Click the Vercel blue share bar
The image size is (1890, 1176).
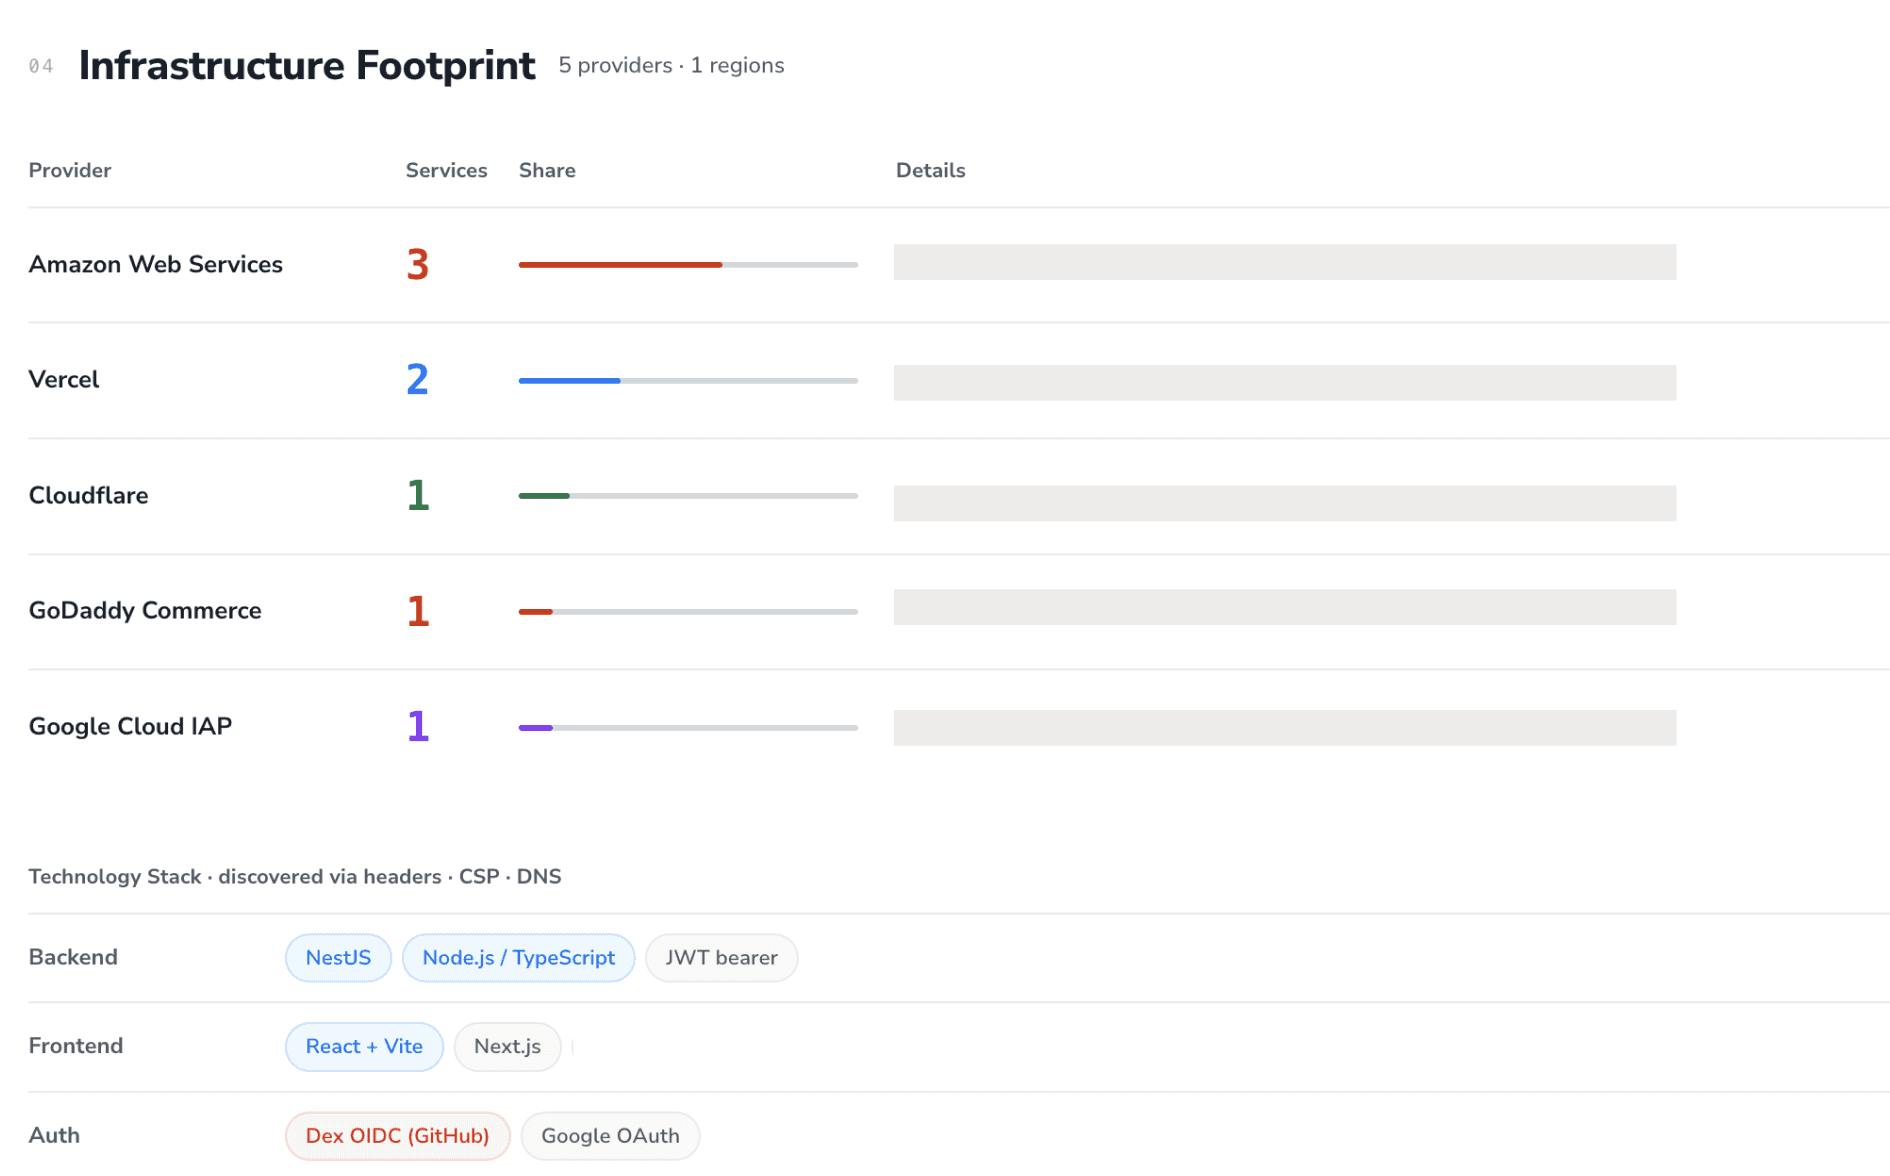coord(688,381)
